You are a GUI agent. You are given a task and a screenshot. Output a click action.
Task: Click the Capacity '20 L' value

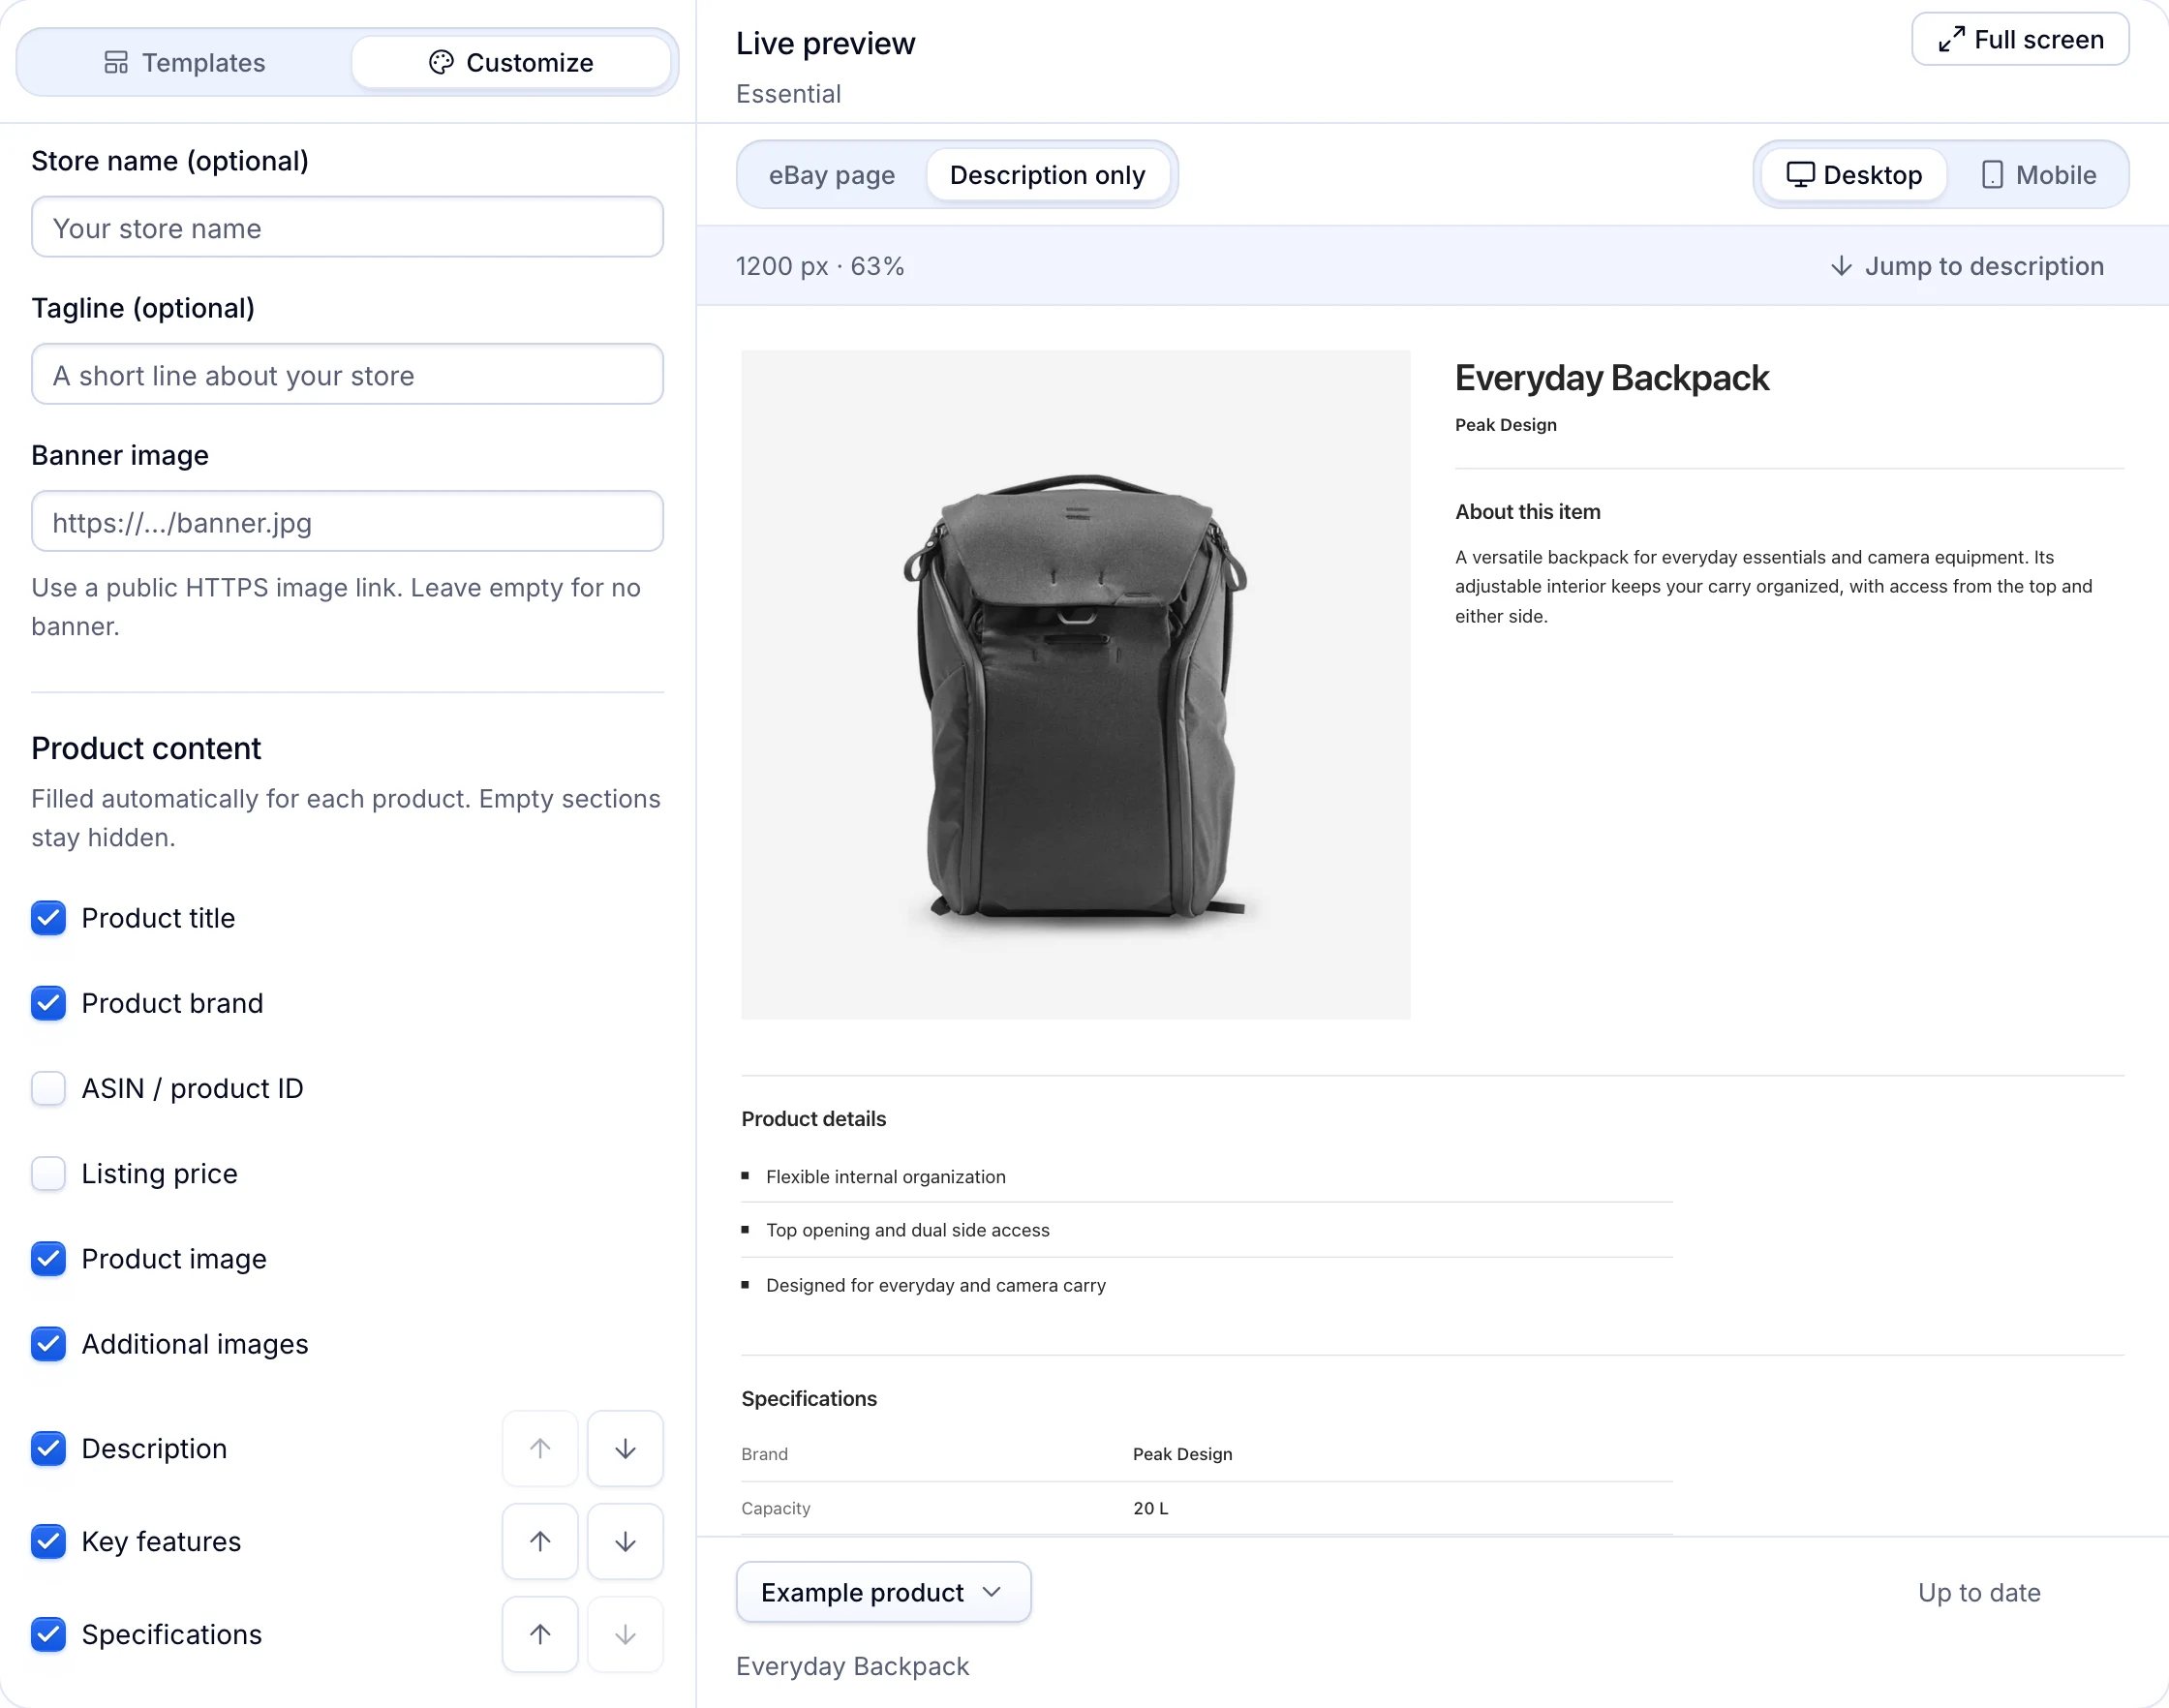pos(1150,1508)
